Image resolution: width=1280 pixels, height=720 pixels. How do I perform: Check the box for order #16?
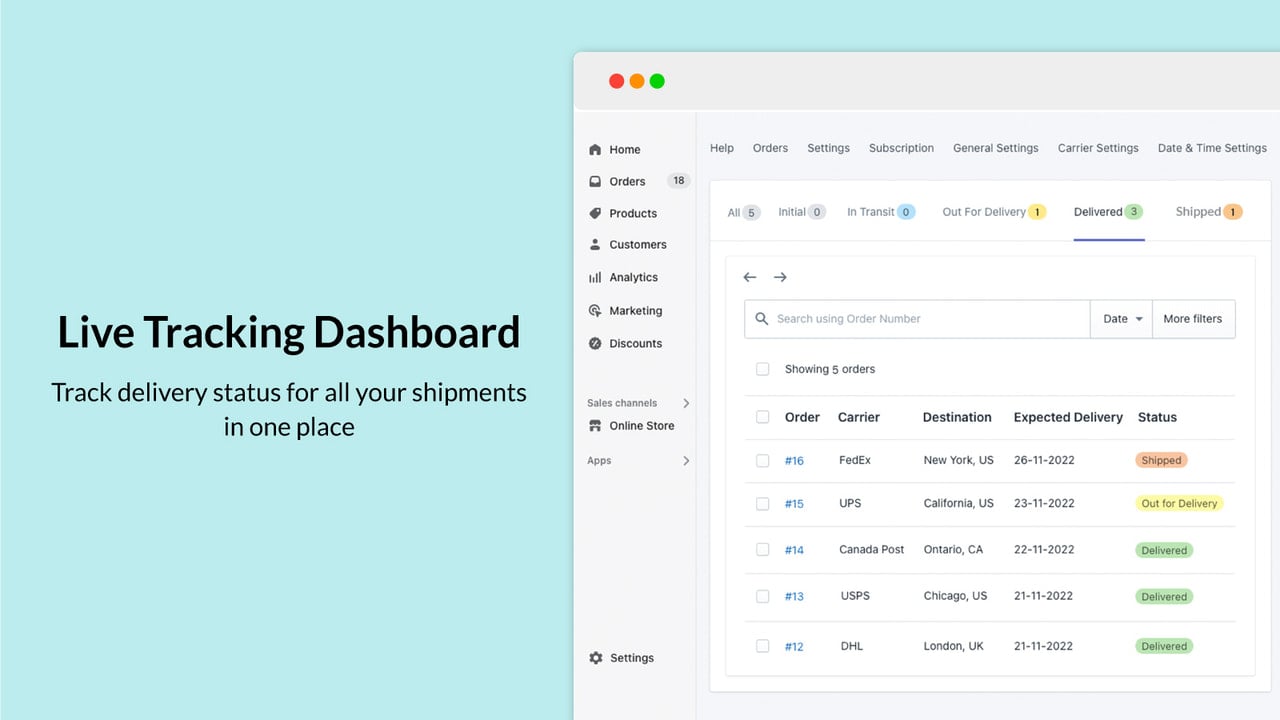pos(763,461)
